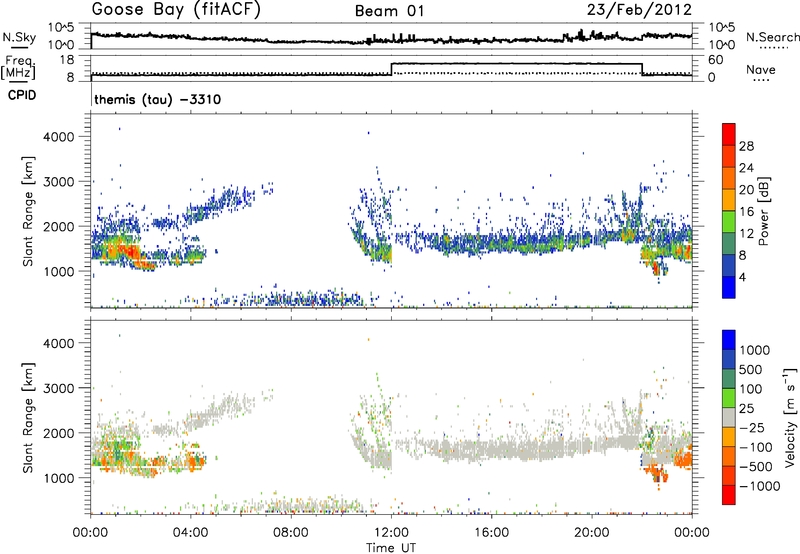The height and width of the screenshot is (554, 800).
Task: Click the light green Power colorbar segment near 12
Action: 729,222
